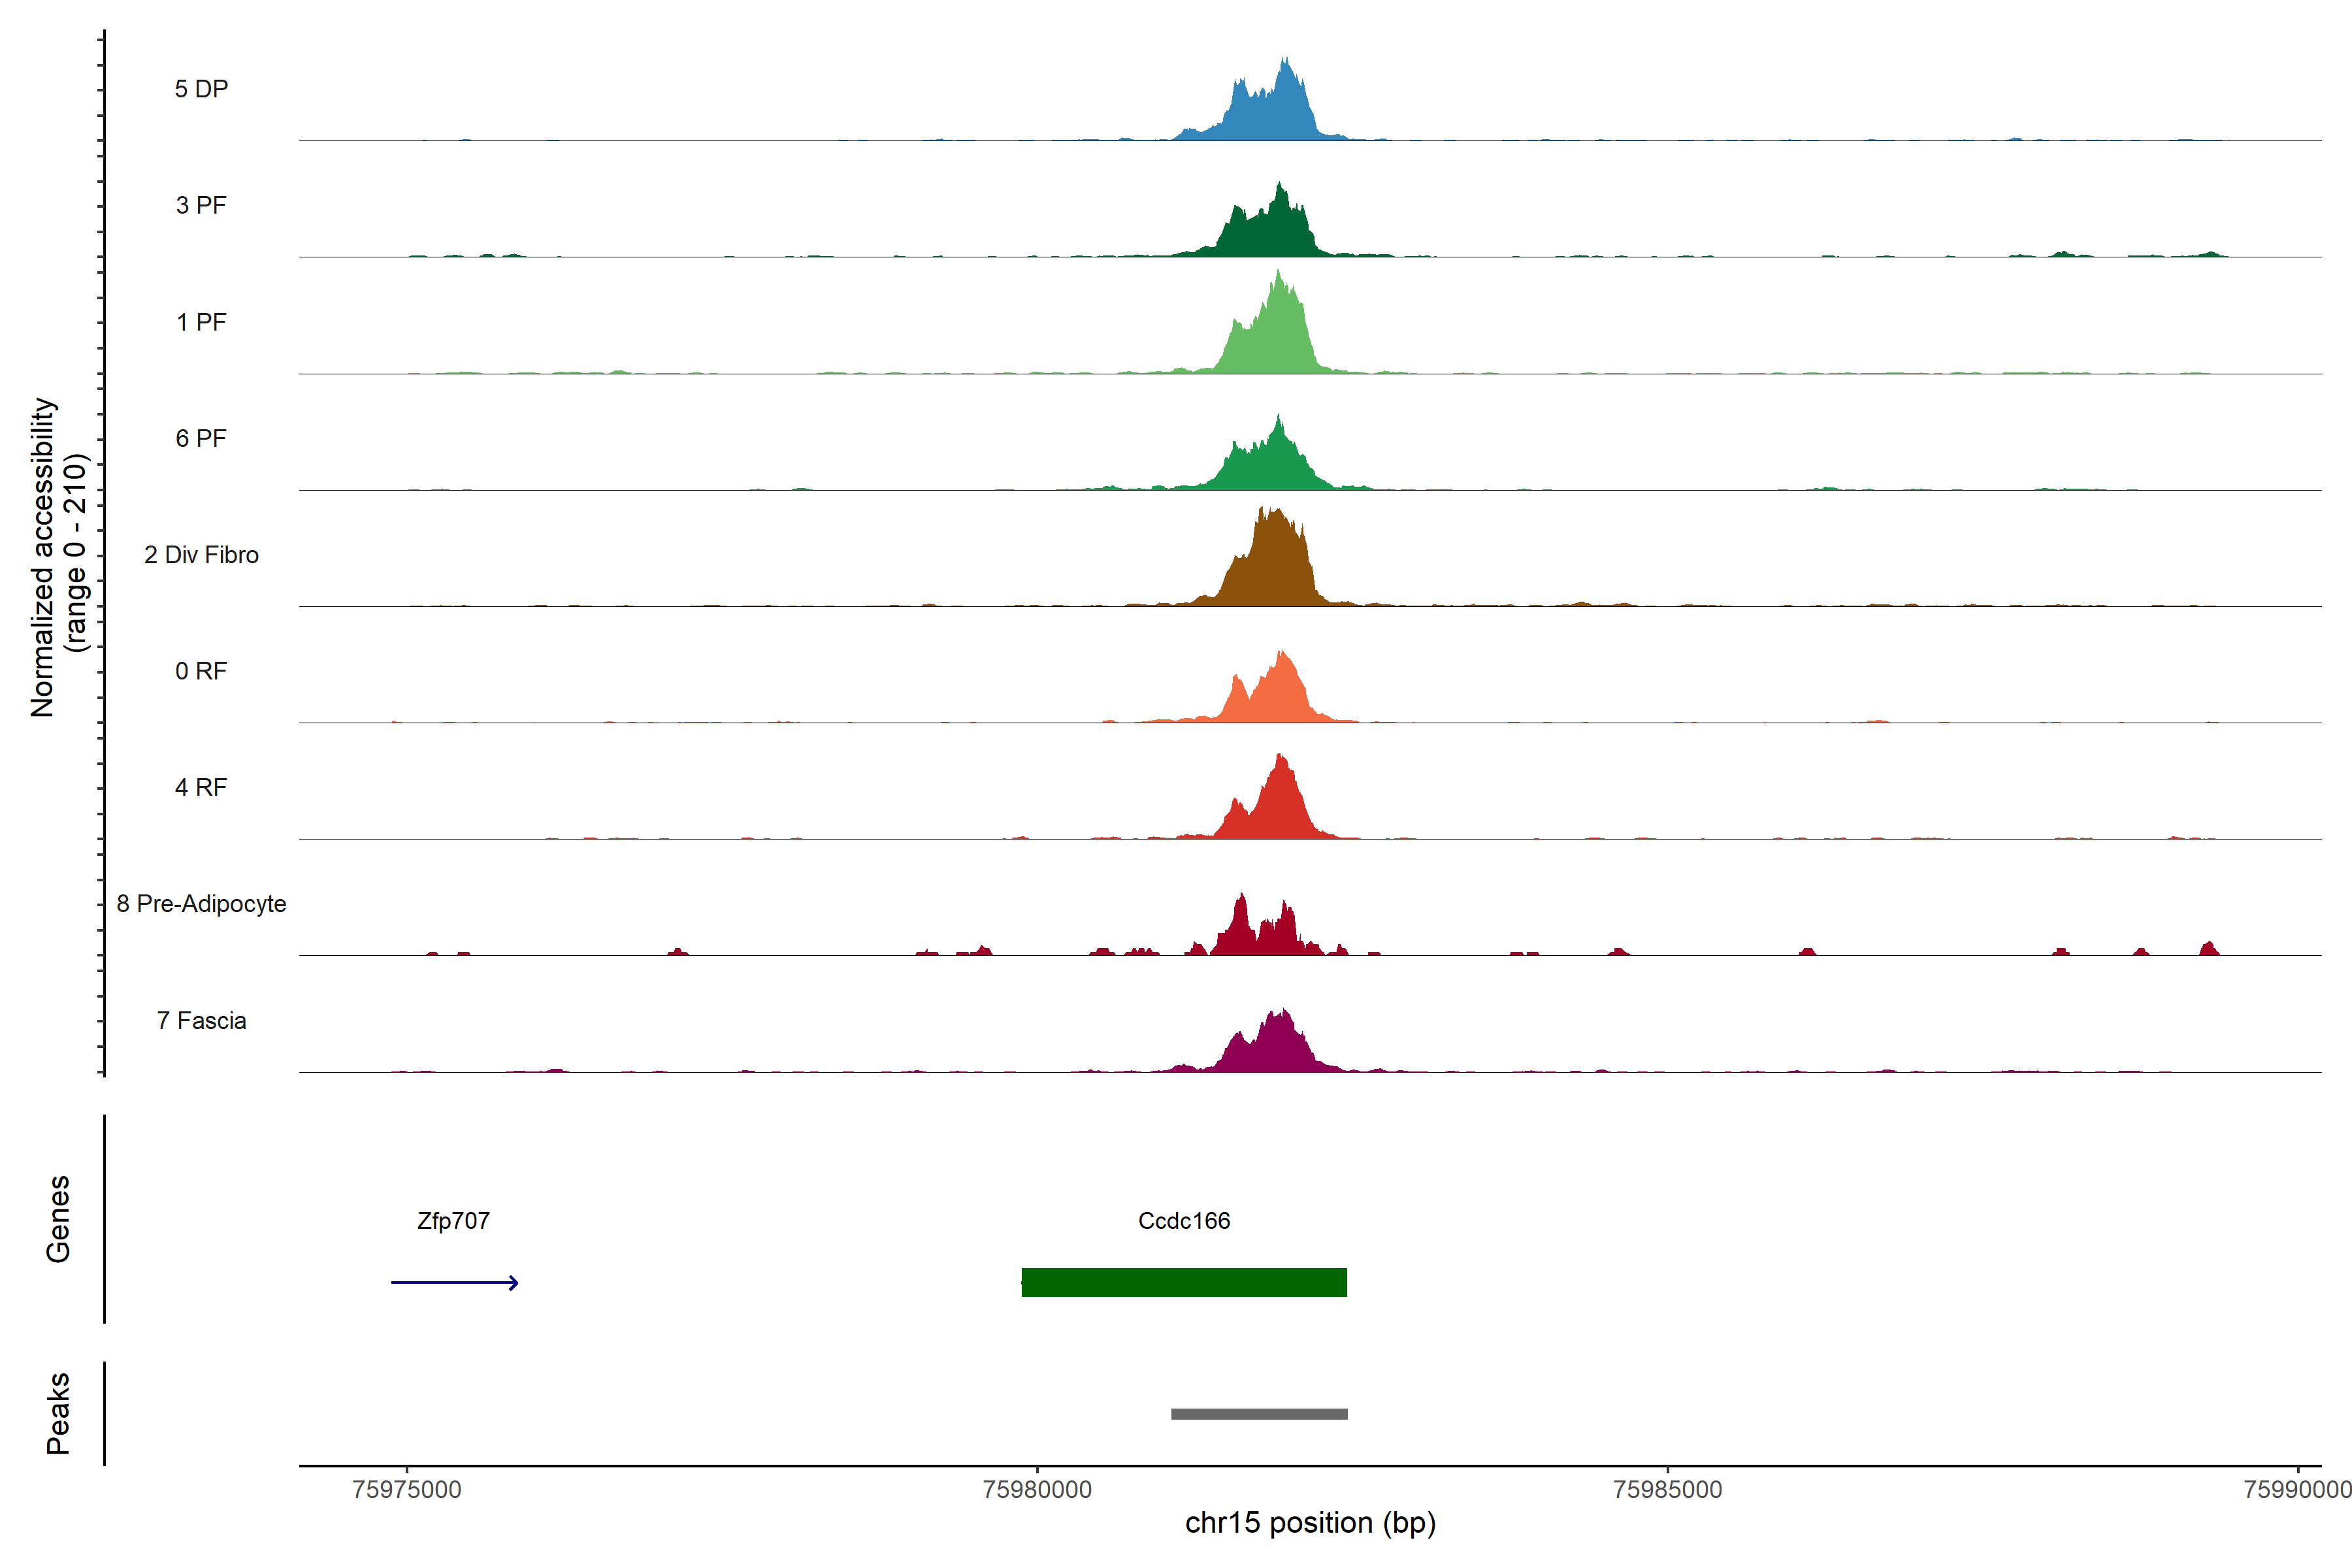Click the 75985000 axis tick label
The height and width of the screenshot is (1568, 2352).
point(1667,1489)
